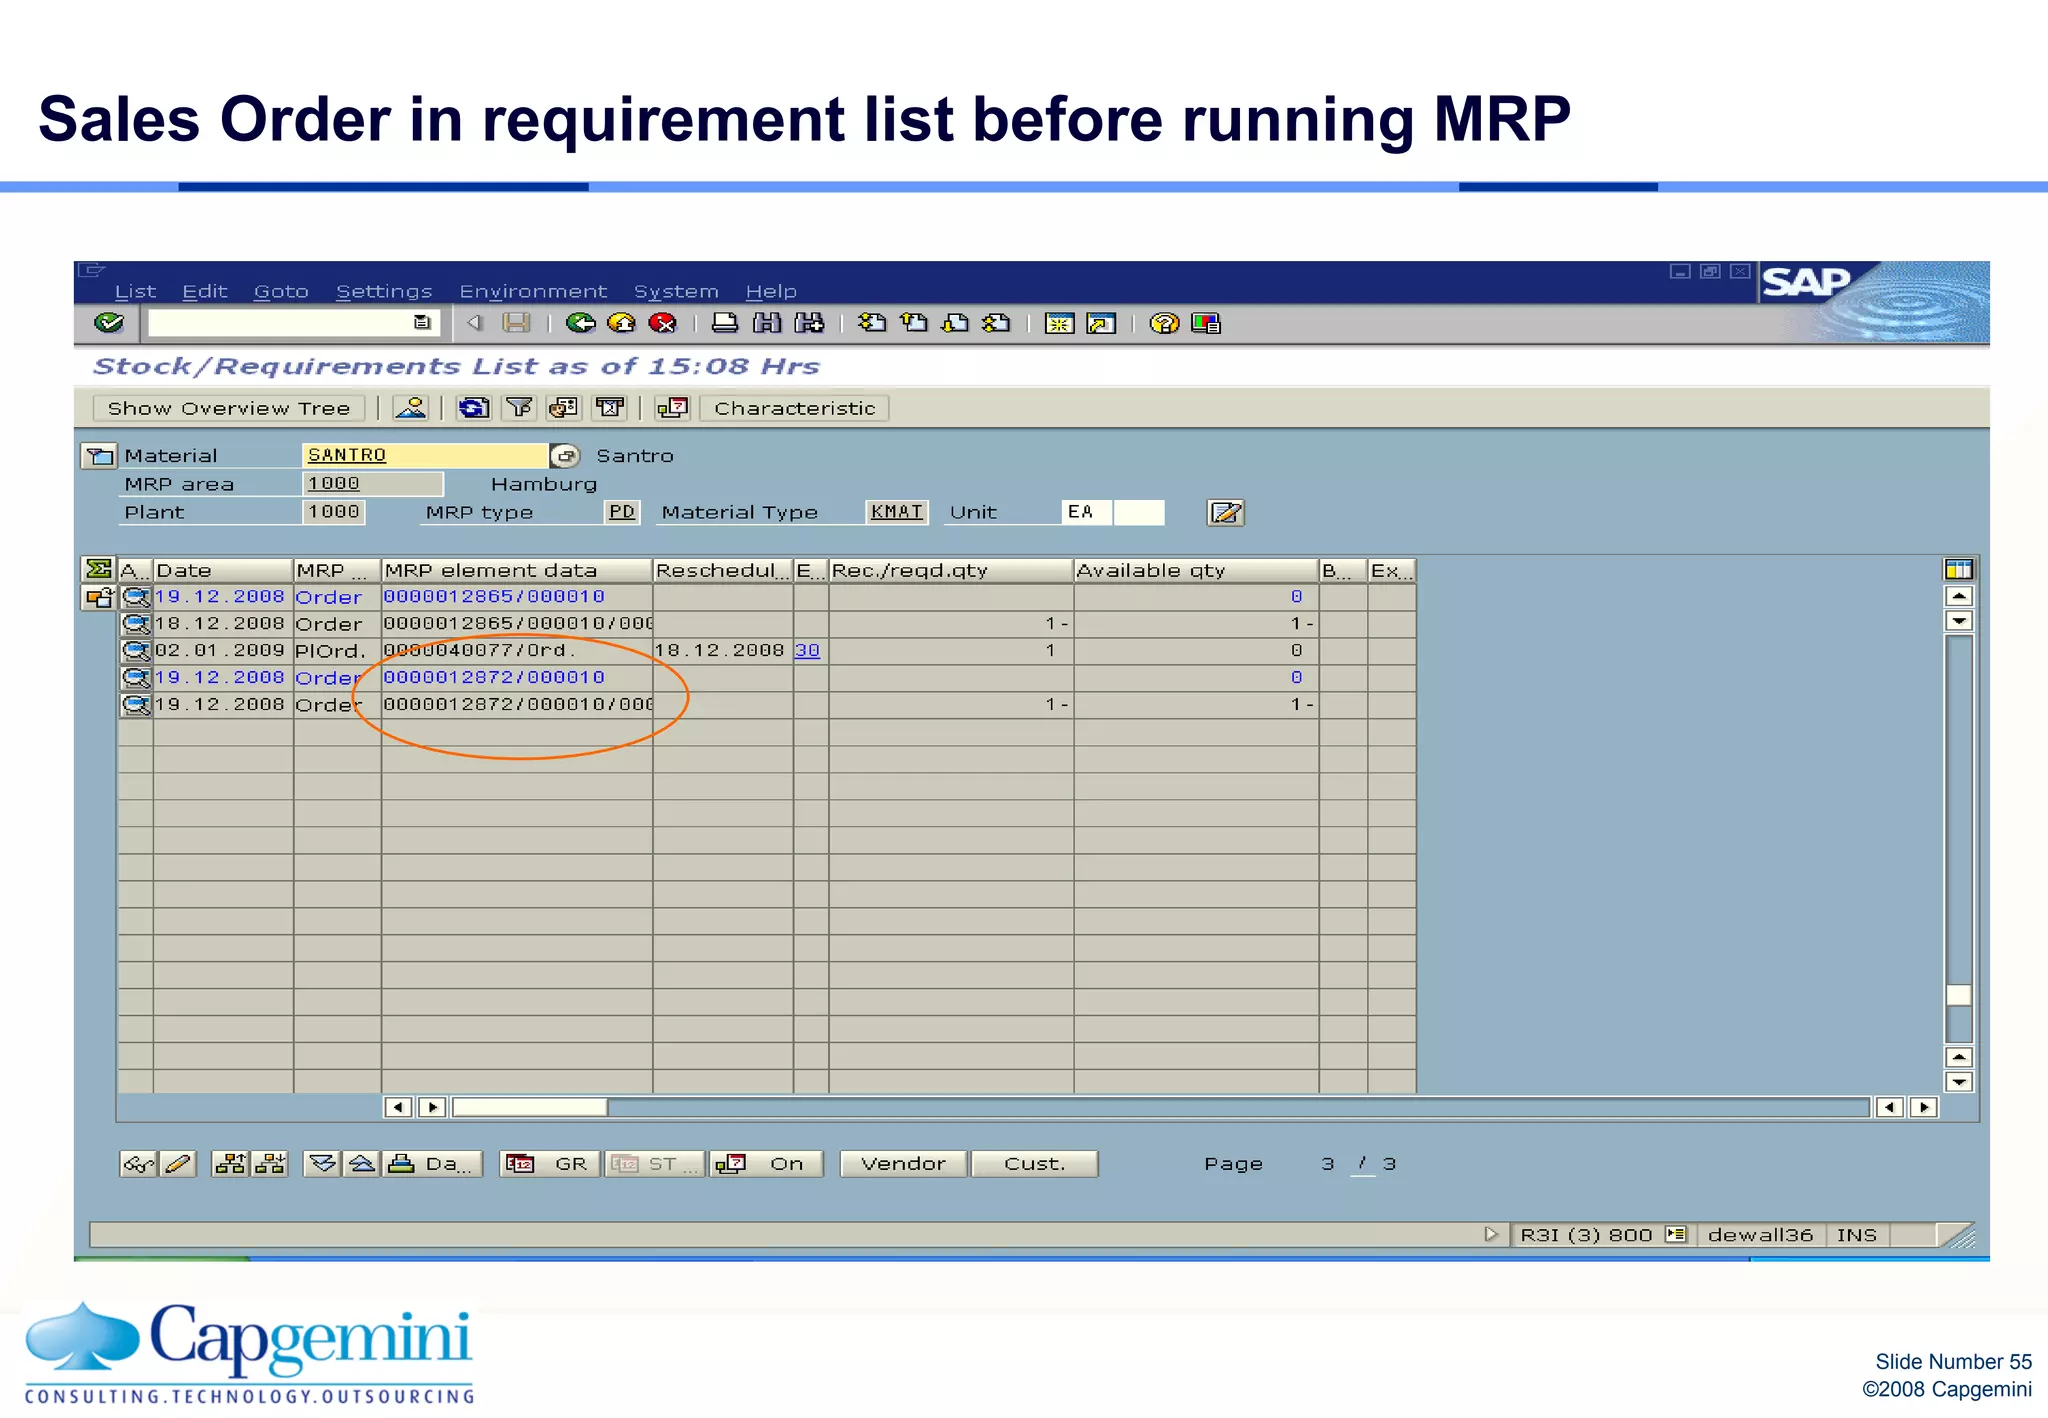2048x1418 pixels.
Task: Open the System menu
Action: [x=676, y=292]
